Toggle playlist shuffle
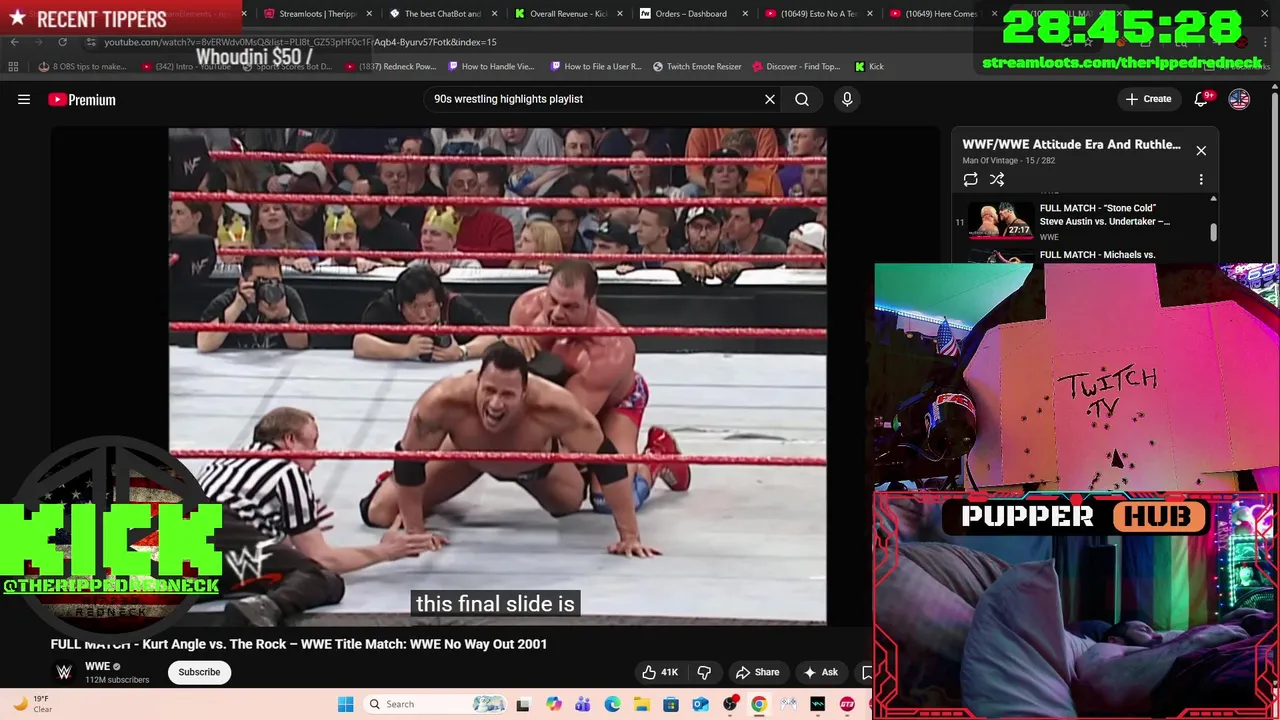 point(997,179)
